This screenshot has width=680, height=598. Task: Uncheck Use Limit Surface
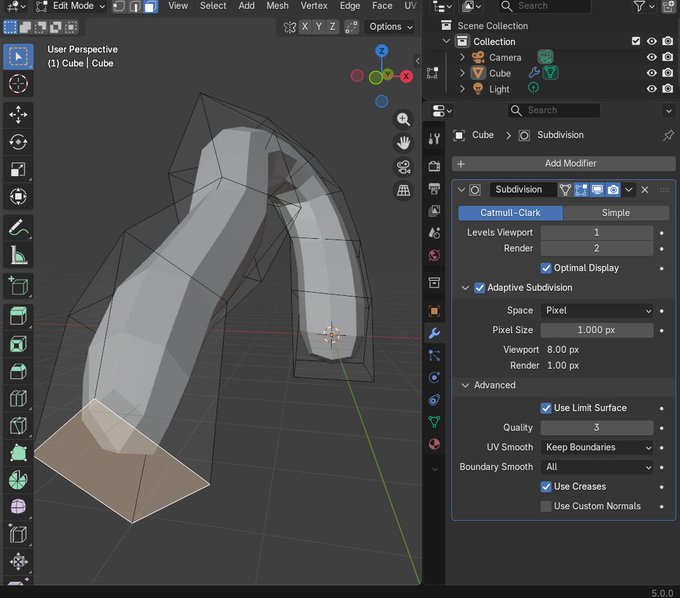click(x=546, y=408)
